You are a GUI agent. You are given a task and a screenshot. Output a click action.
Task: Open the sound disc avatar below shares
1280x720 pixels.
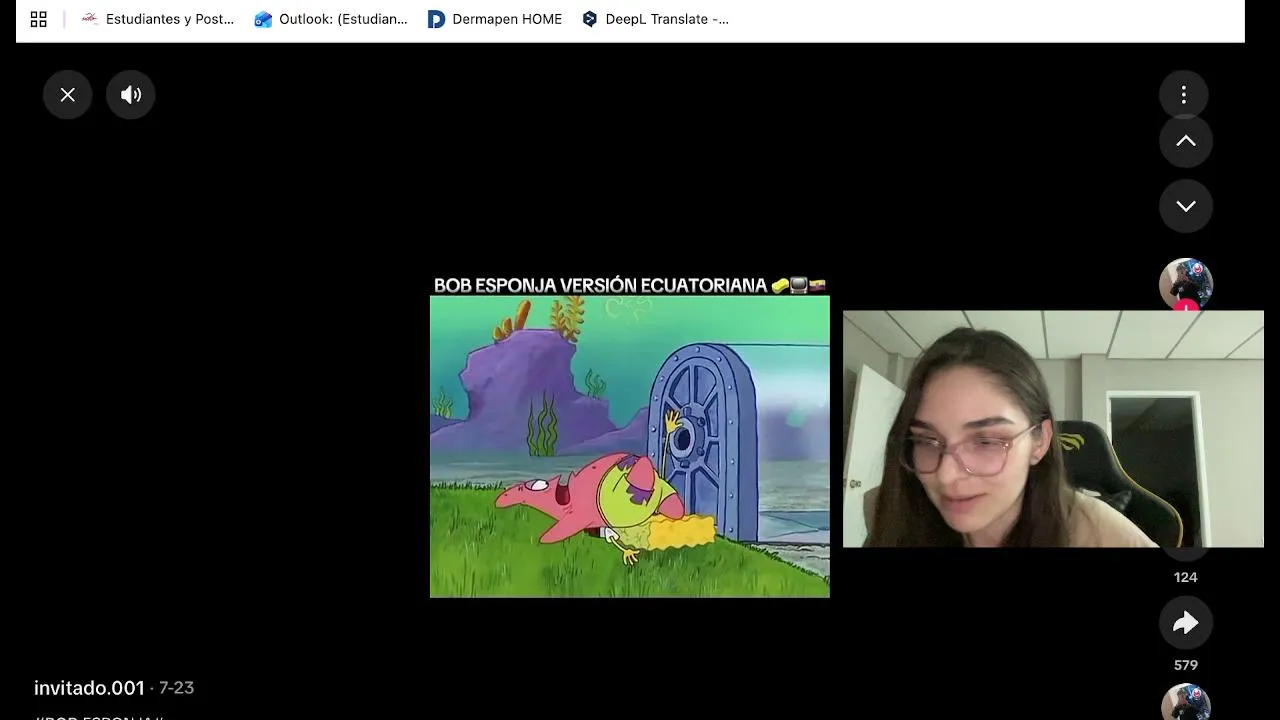(x=1186, y=702)
